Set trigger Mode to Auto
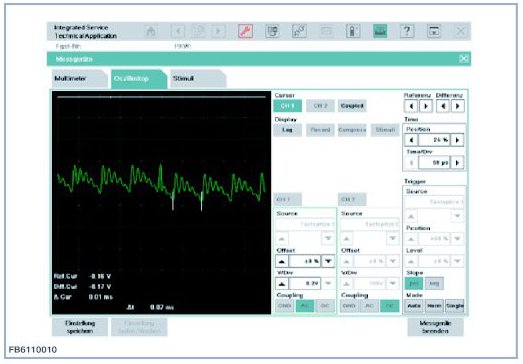This screenshot has height=364, width=523. click(414, 306)
